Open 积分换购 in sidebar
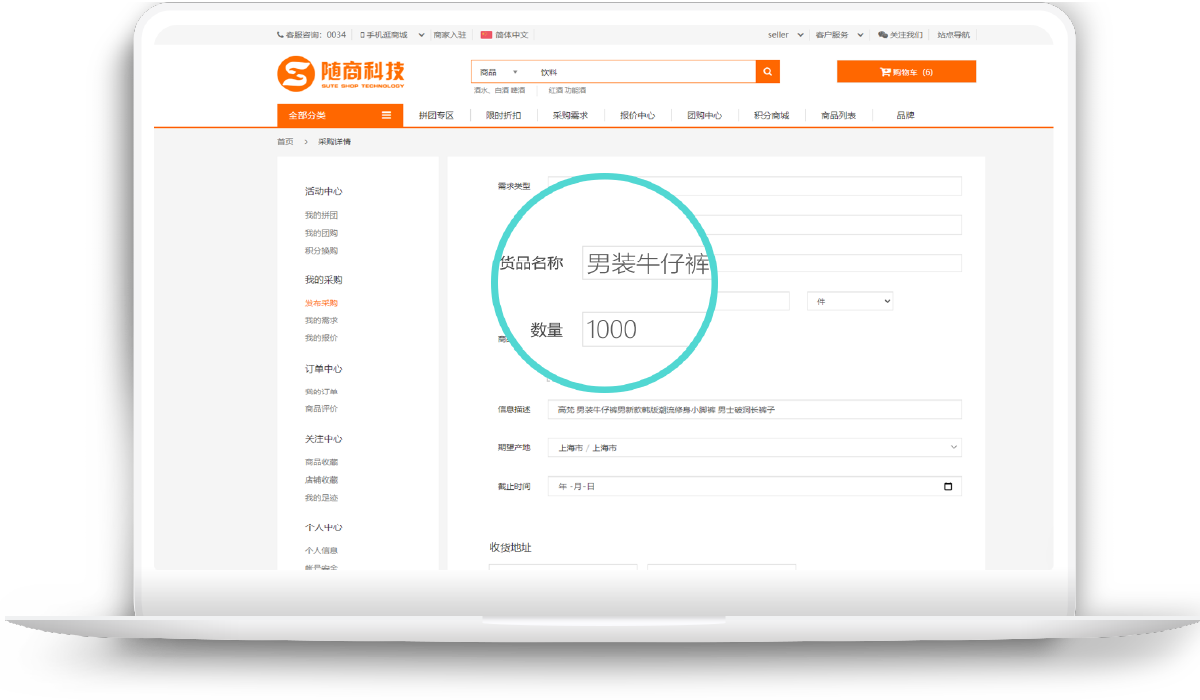The image size is (1200, 700). click(x=321, y=250)
